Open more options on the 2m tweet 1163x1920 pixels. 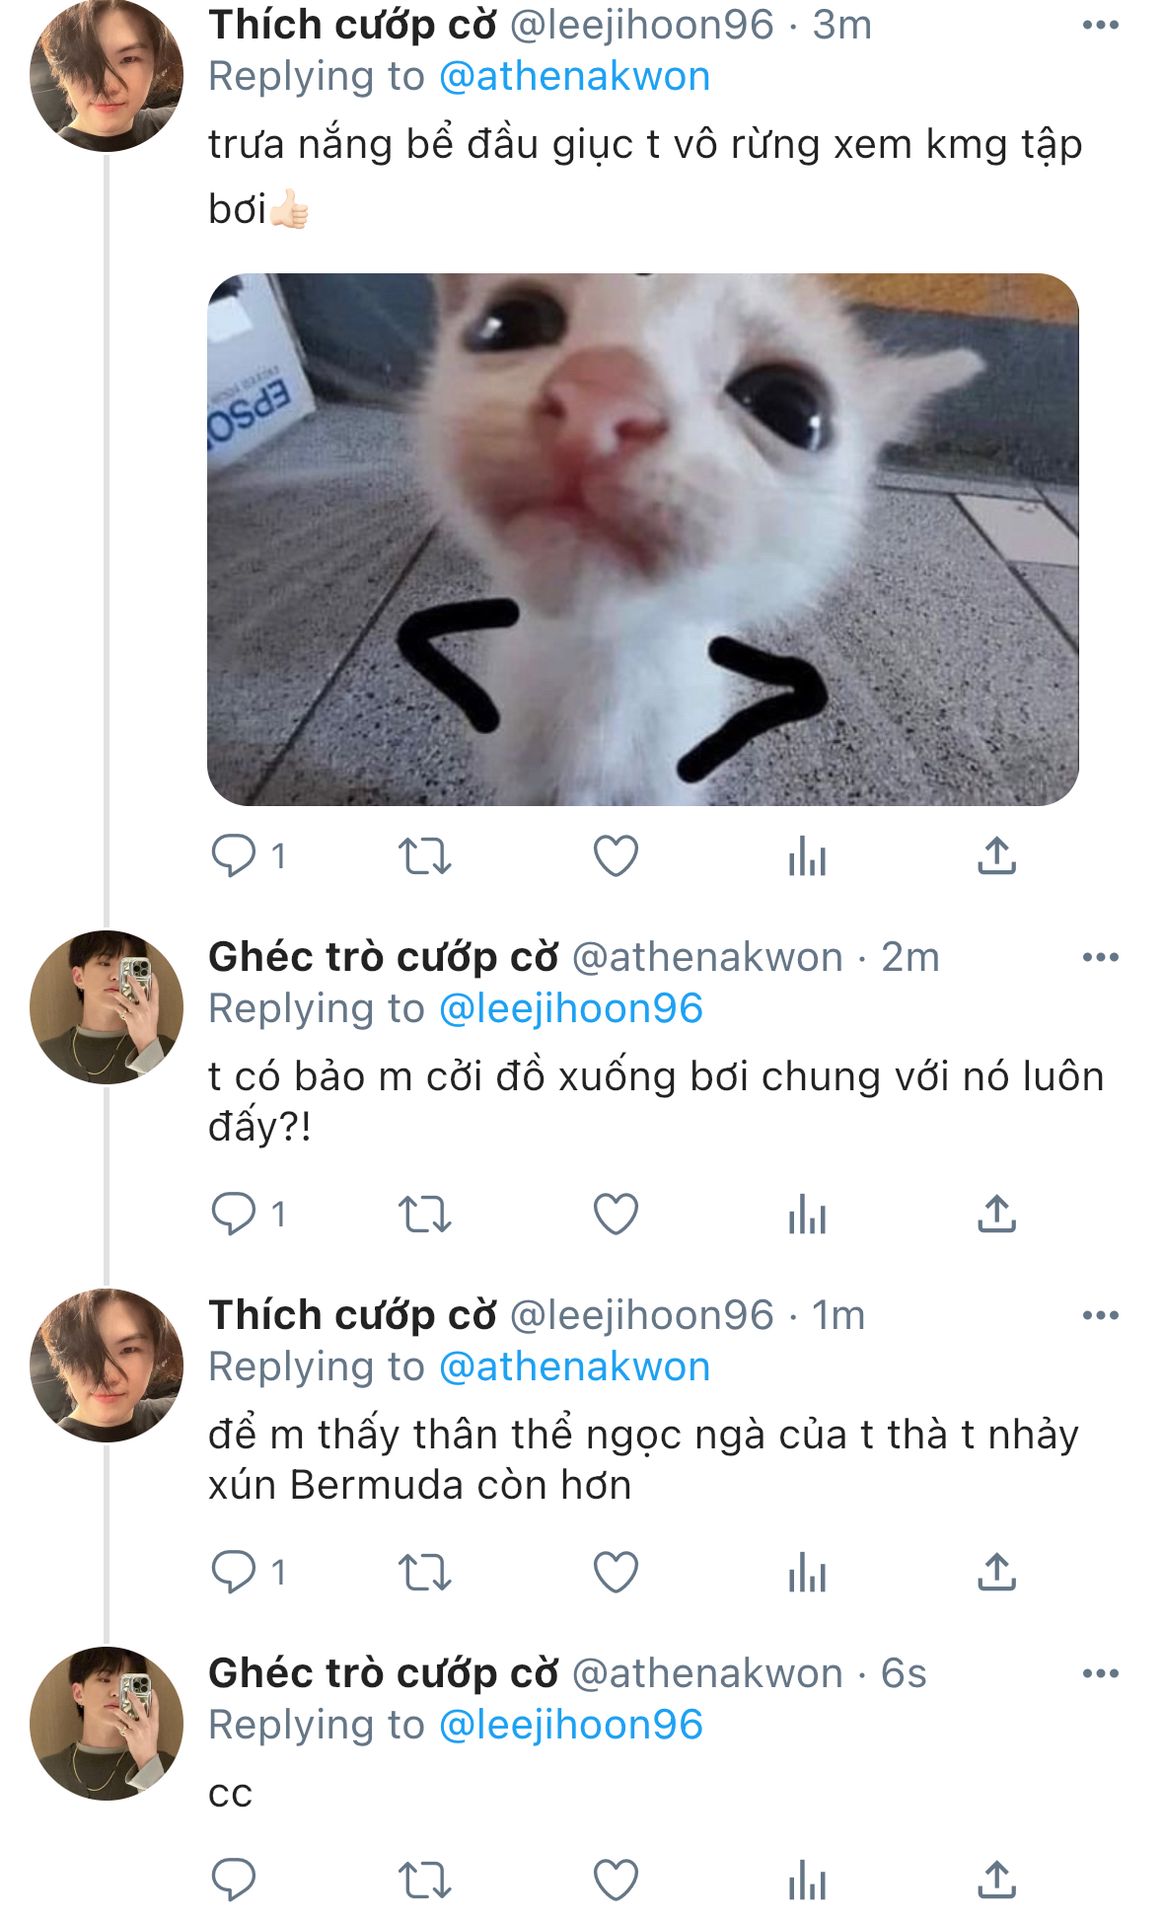click(x=1100, y=957)
